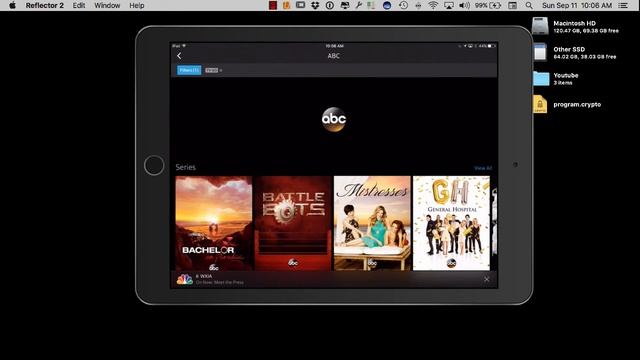Open the Notification Center icon

(x=623, y=5)
